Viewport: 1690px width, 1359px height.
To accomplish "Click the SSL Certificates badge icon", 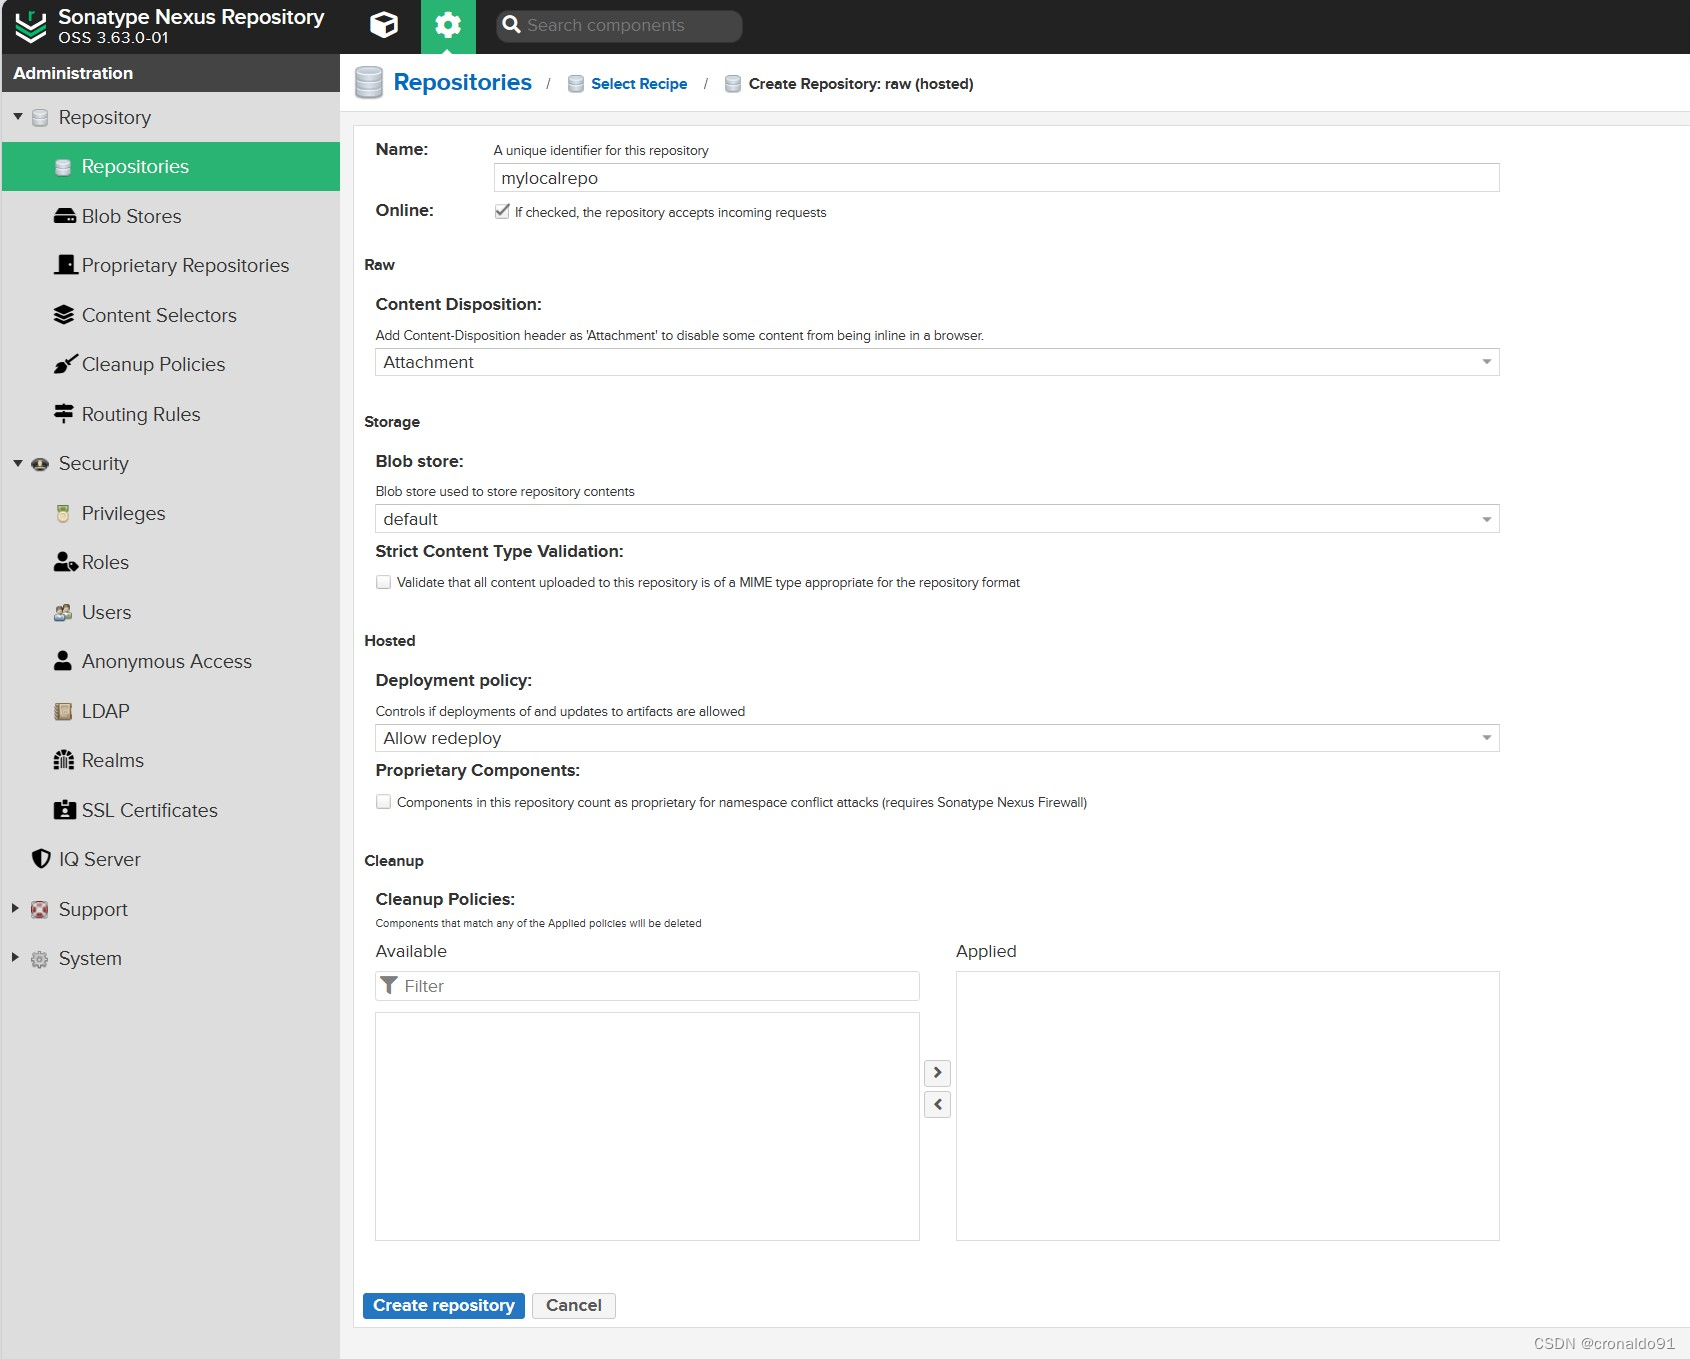I will [x=65, y=810].
